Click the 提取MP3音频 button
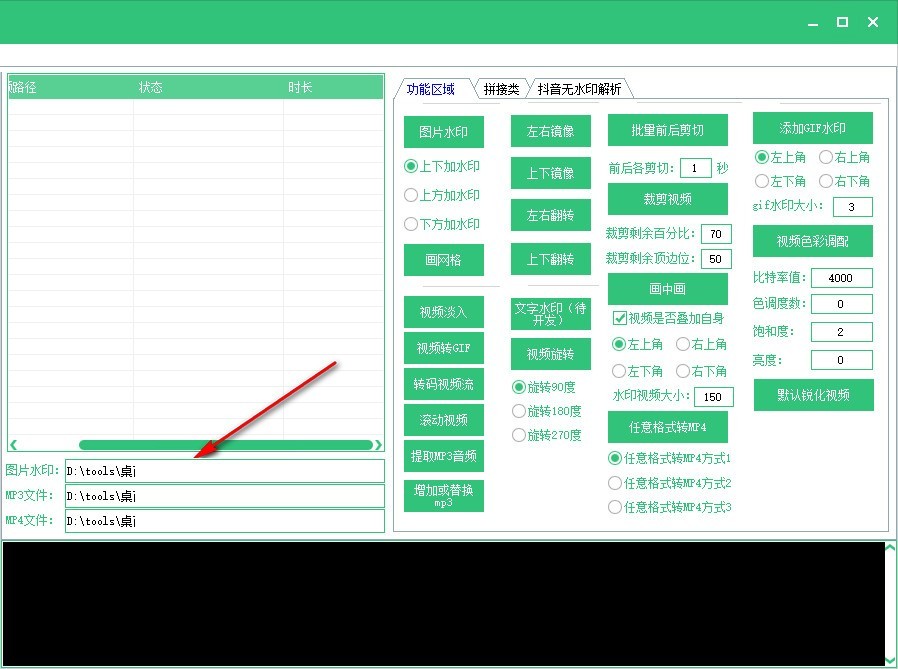The width and height of the screenshot is (898, 669). coord(444,456)
